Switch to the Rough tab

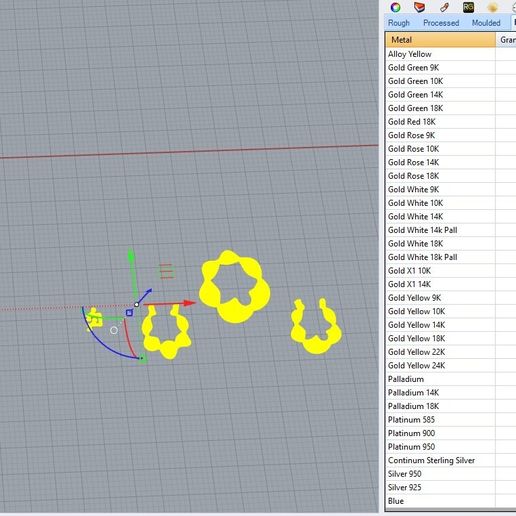(399, 23)
